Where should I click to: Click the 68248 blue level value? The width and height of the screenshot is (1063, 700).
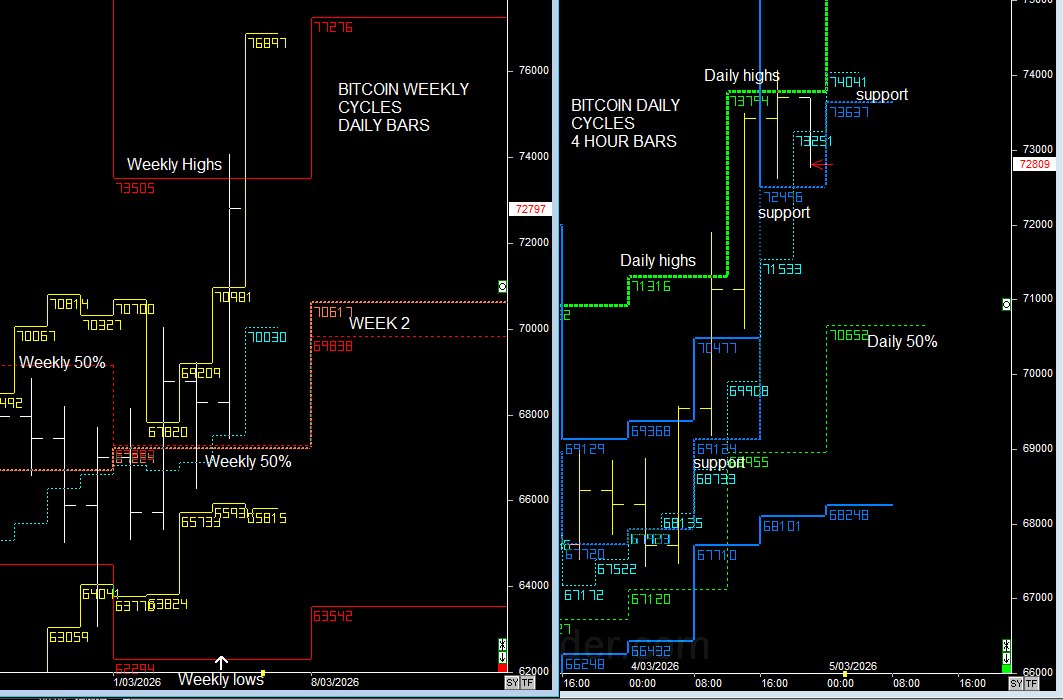tap(849, 515)
